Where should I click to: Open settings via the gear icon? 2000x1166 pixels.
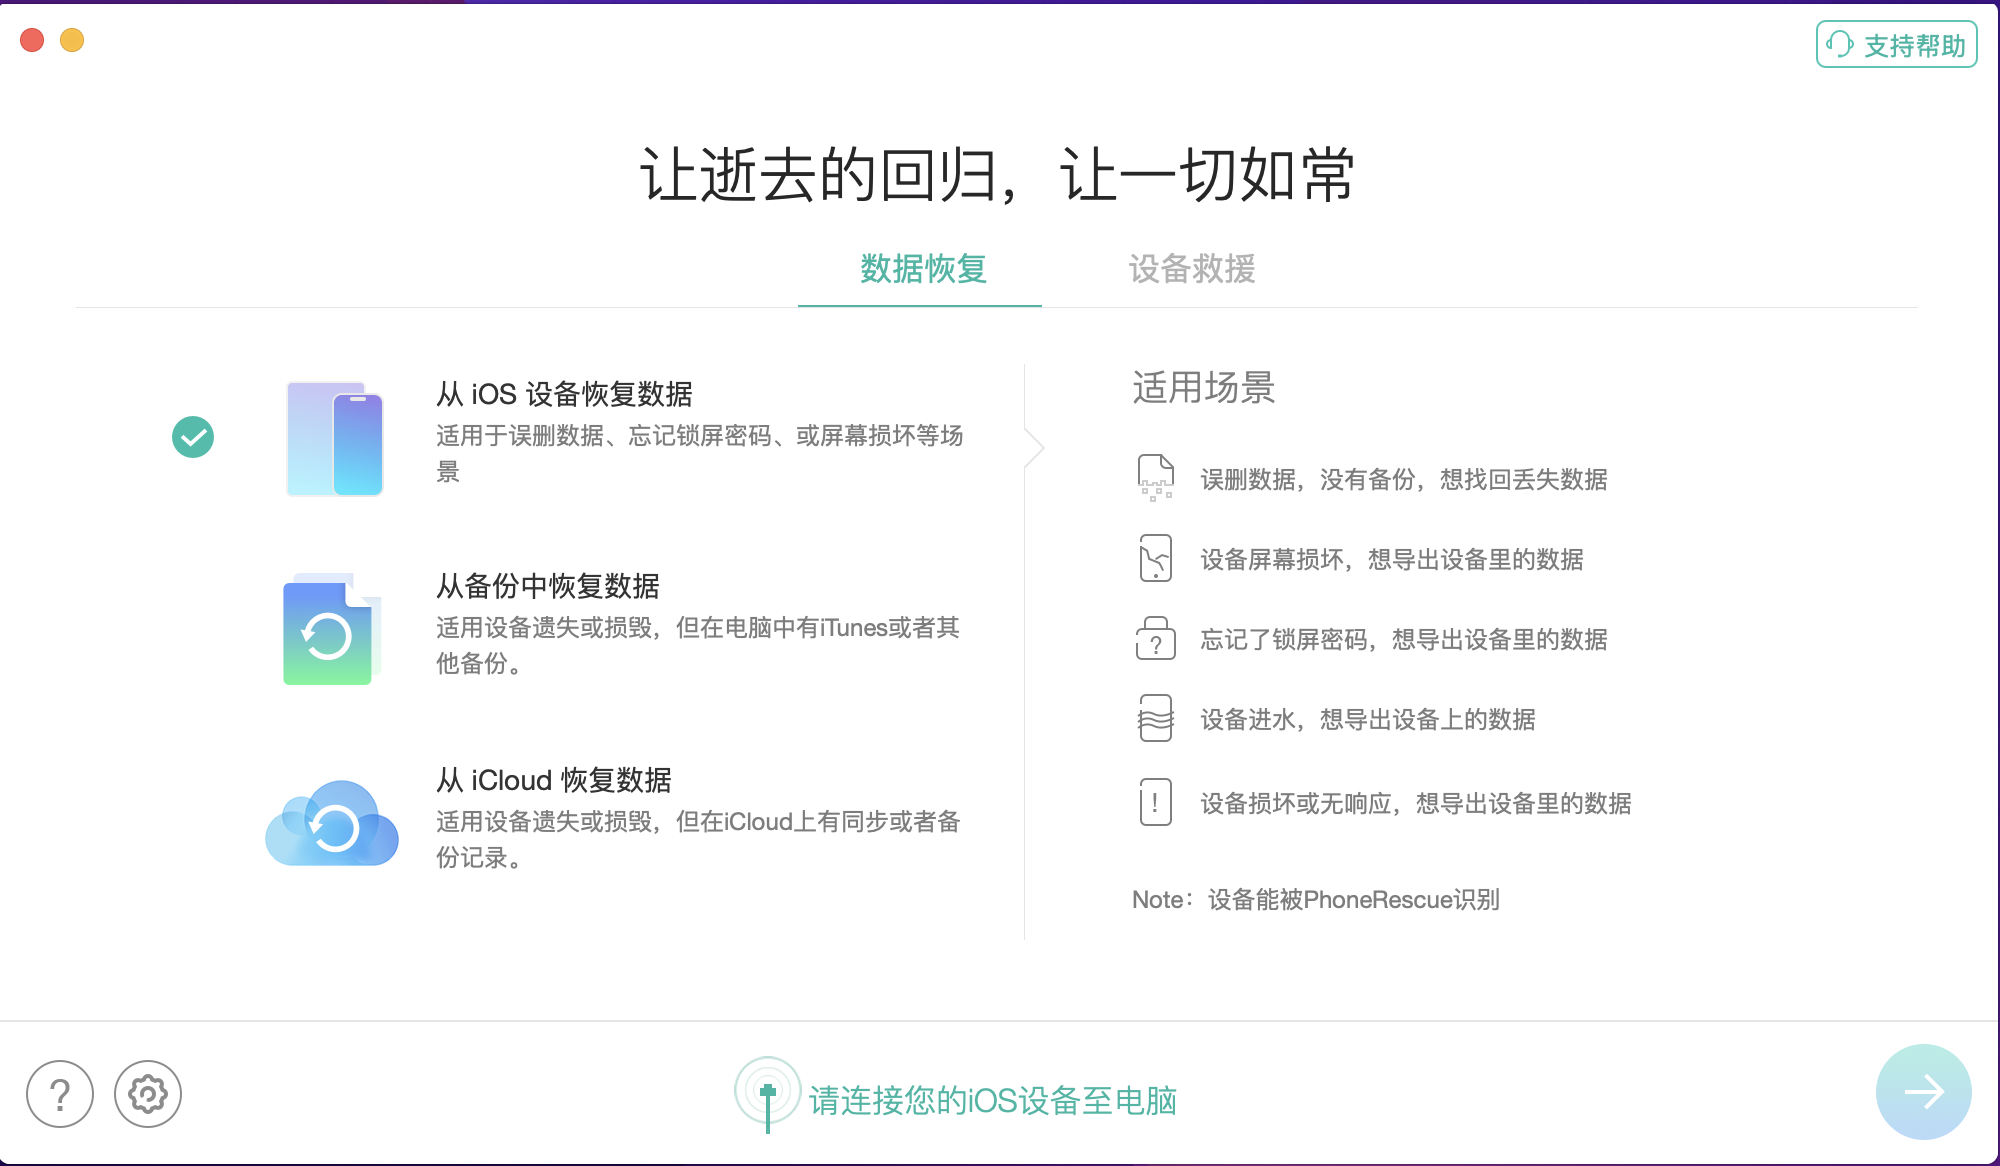(x=148, y=1094)
